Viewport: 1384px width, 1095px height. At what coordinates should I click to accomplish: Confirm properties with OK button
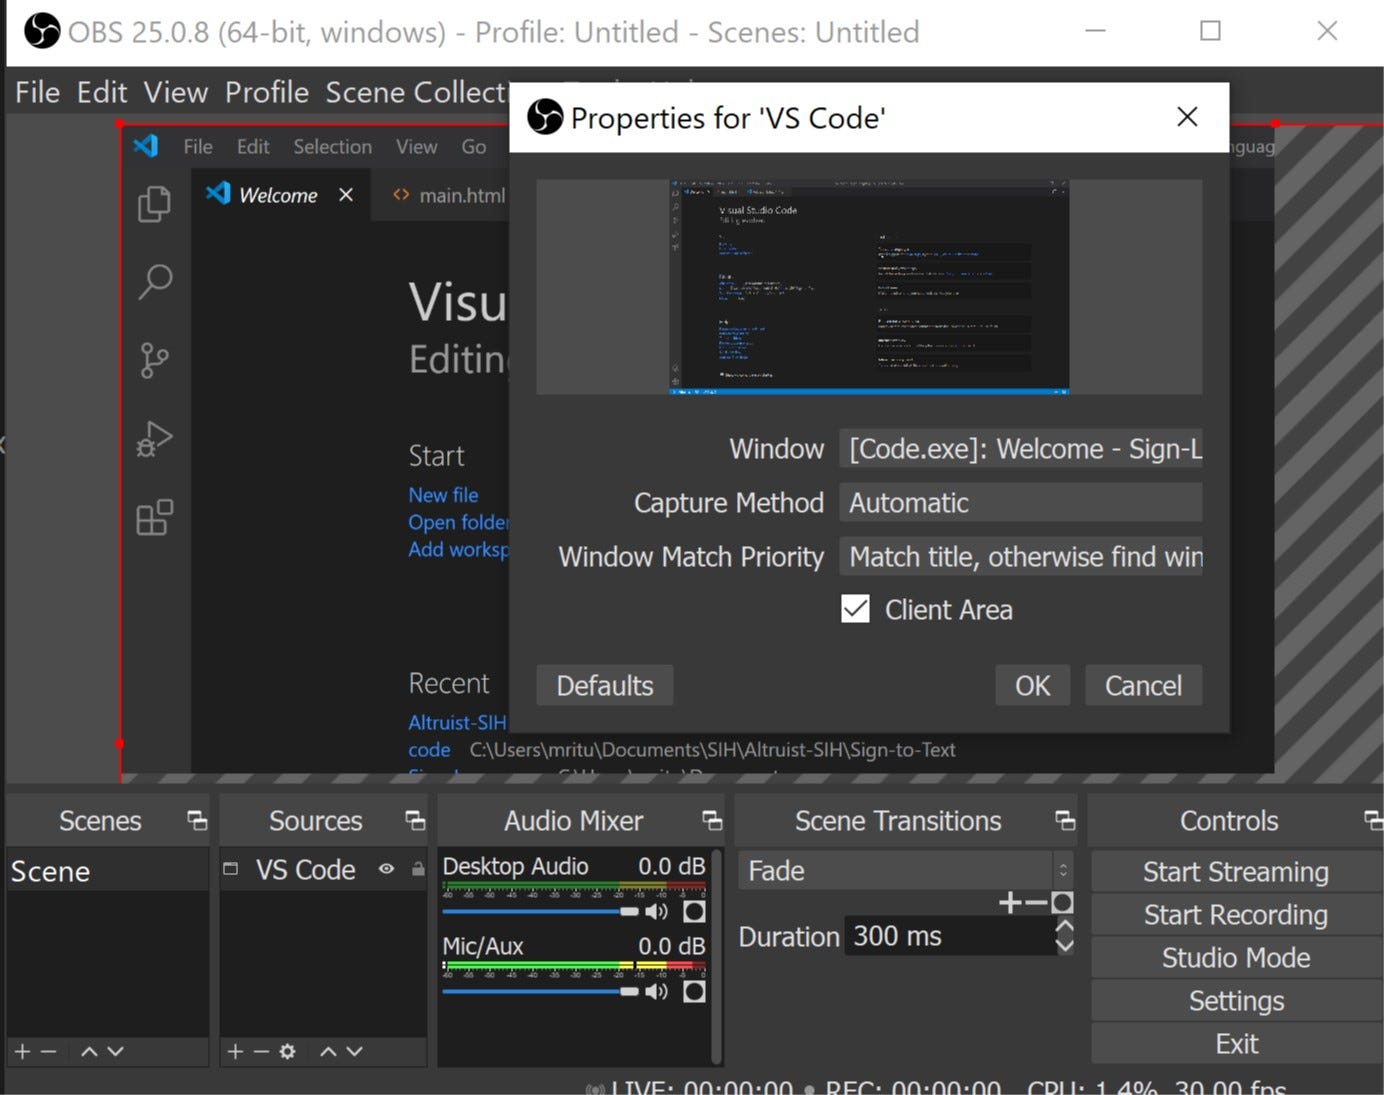click(x=1033, y=685)
